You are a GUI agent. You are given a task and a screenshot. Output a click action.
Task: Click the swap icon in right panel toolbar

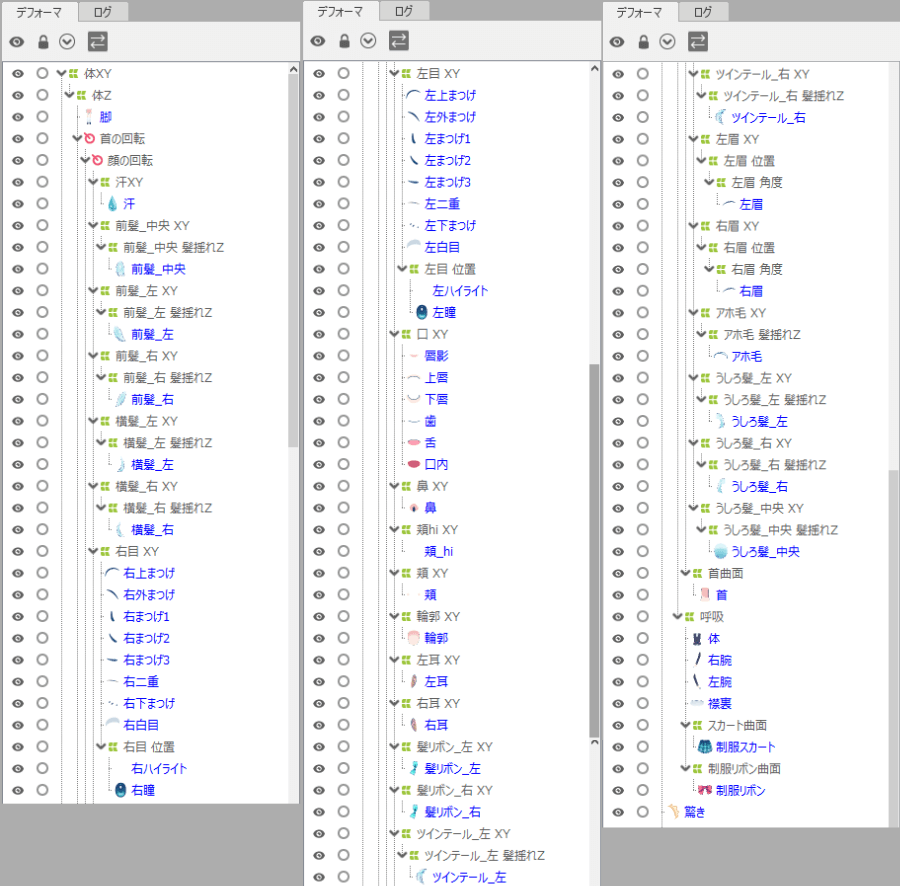tap(698, 41)
